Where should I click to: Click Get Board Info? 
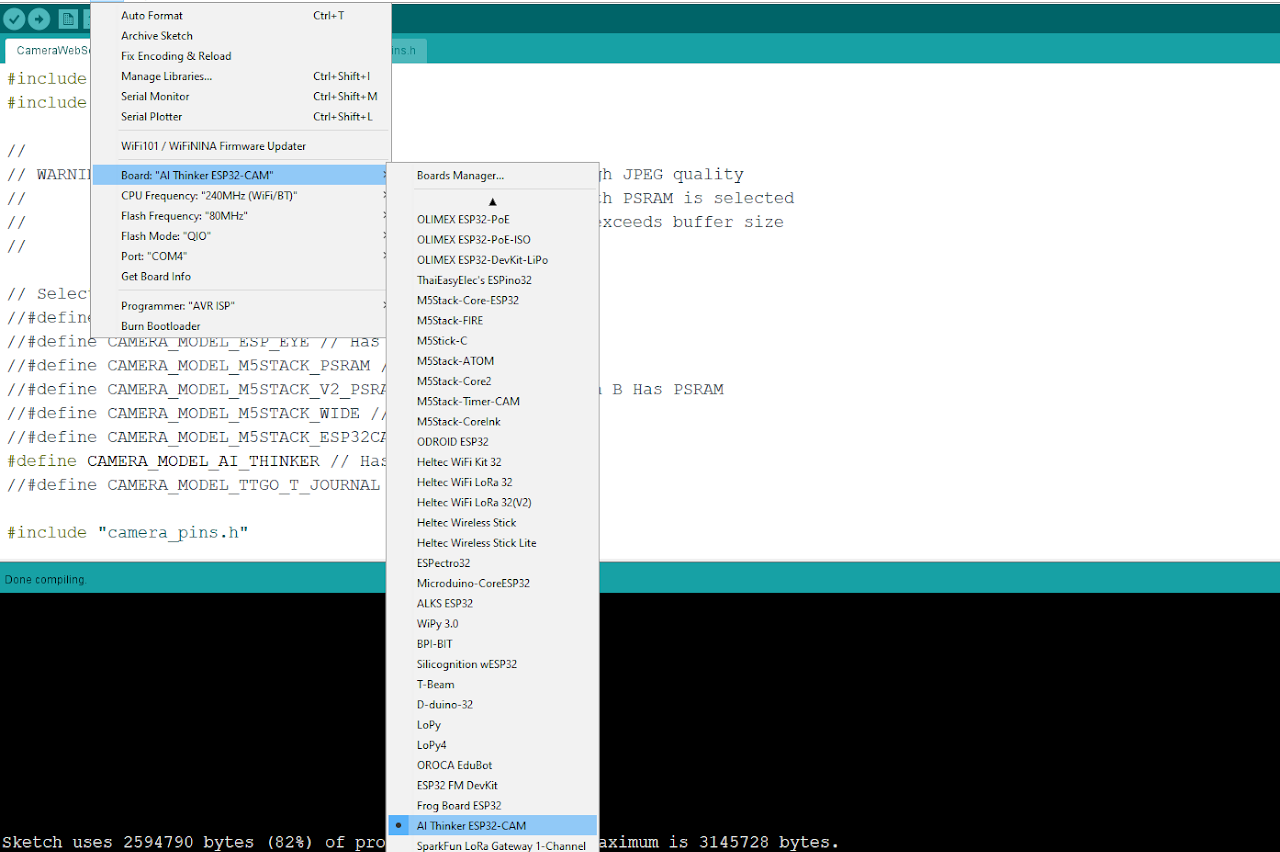[240, 276]
